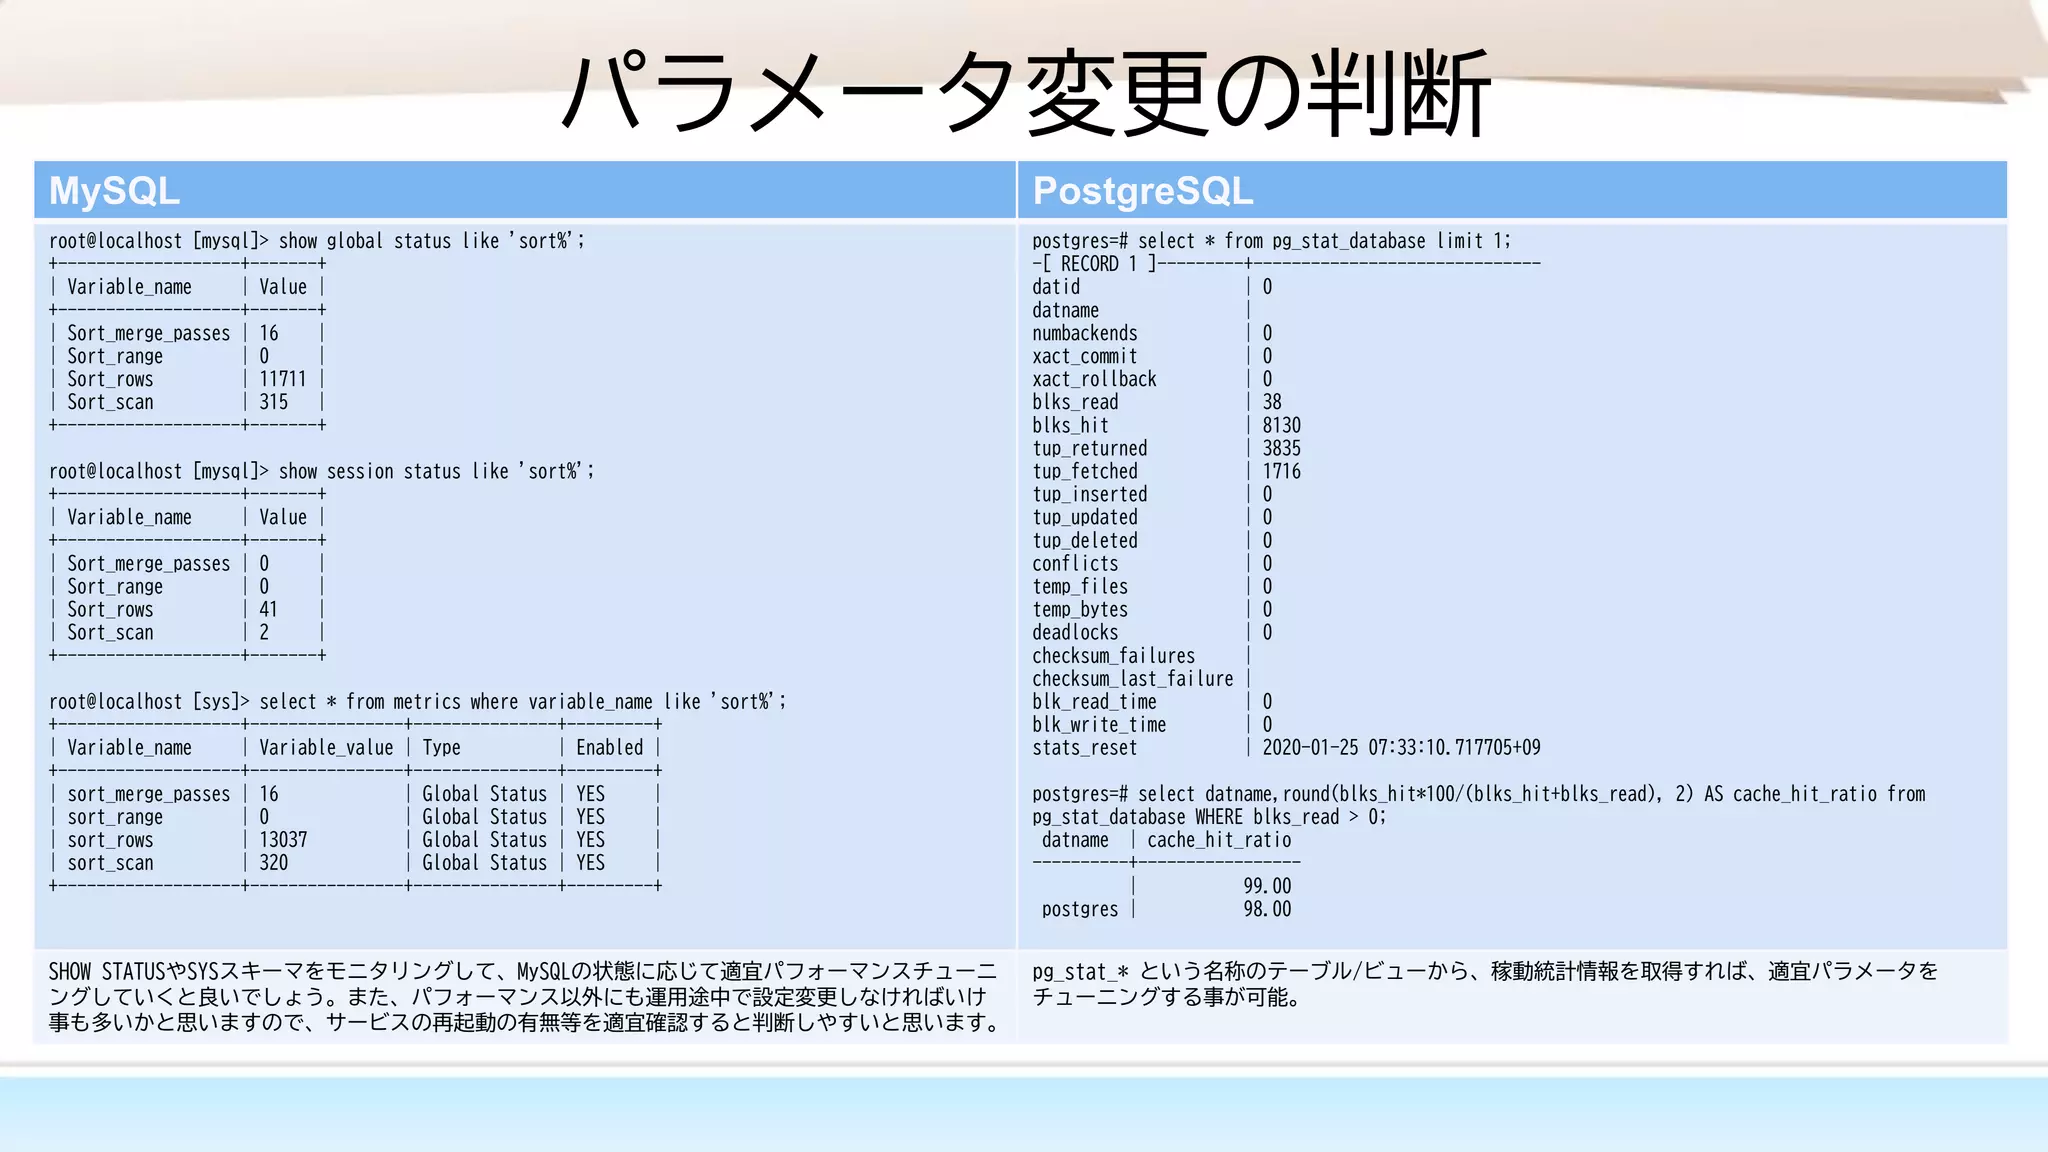Click the deadlocks field name
Viewport: 2048px width, 1152px height.
pos(1075,633)
